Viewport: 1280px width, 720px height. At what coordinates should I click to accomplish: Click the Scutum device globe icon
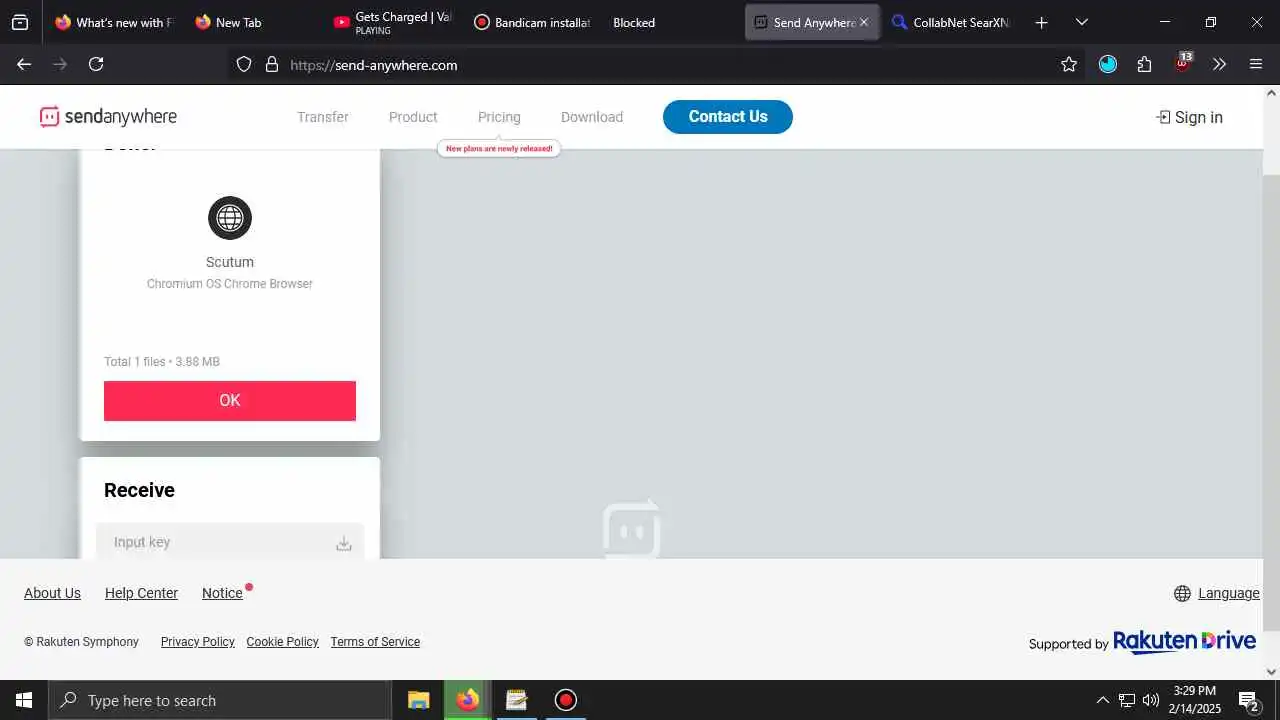click(x=230, y=218)
